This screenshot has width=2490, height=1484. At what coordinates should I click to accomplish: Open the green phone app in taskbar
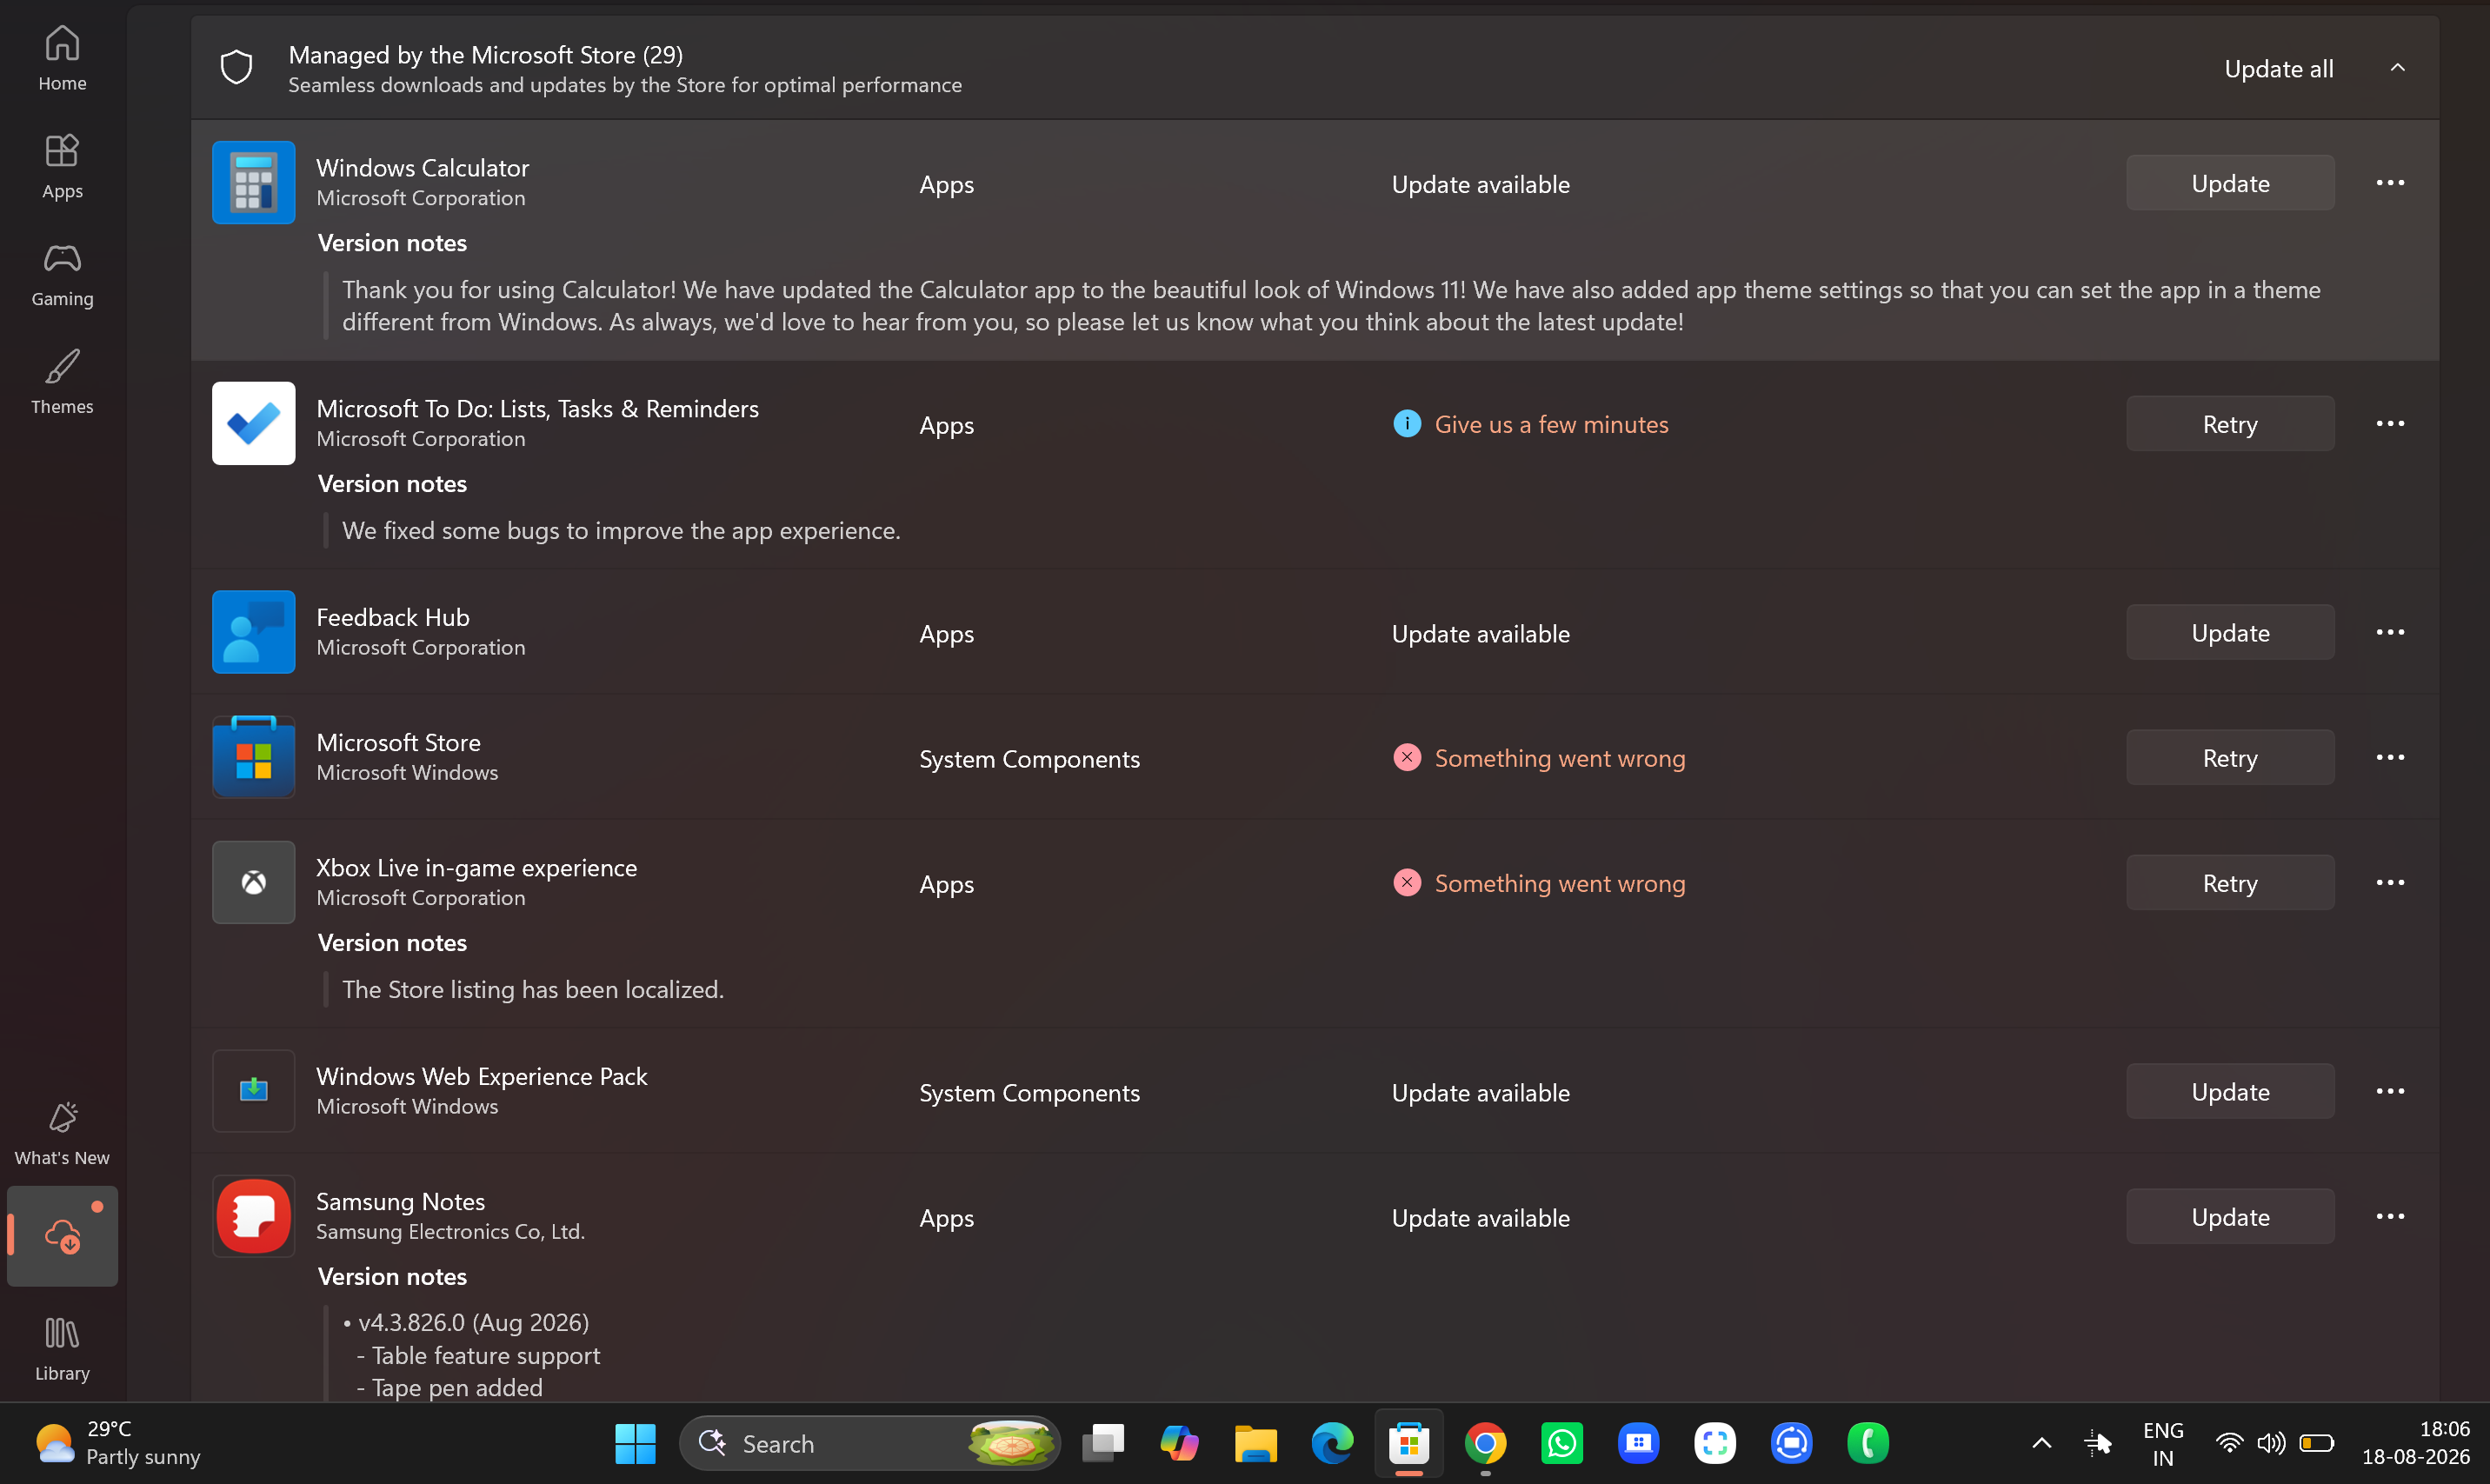(x=1868, y=1443)
